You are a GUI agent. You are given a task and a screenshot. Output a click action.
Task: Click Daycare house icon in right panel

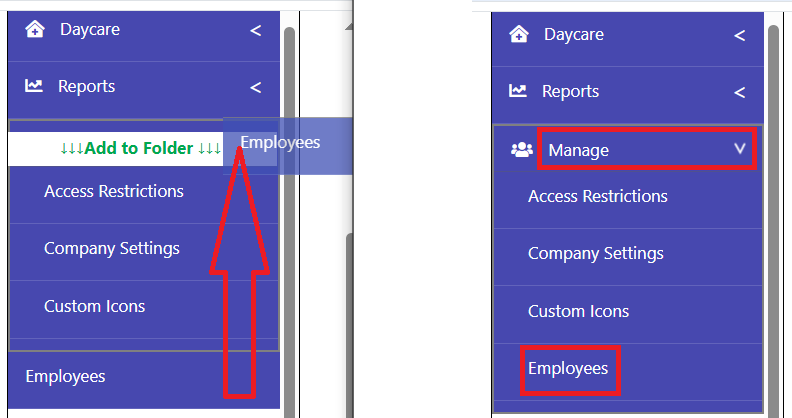[519, 34]
